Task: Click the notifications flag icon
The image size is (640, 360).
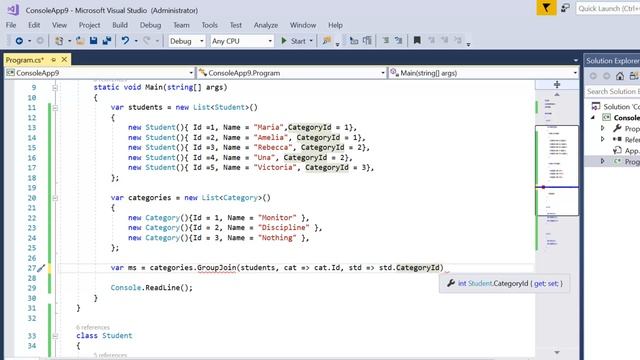Action: [546, 8]
